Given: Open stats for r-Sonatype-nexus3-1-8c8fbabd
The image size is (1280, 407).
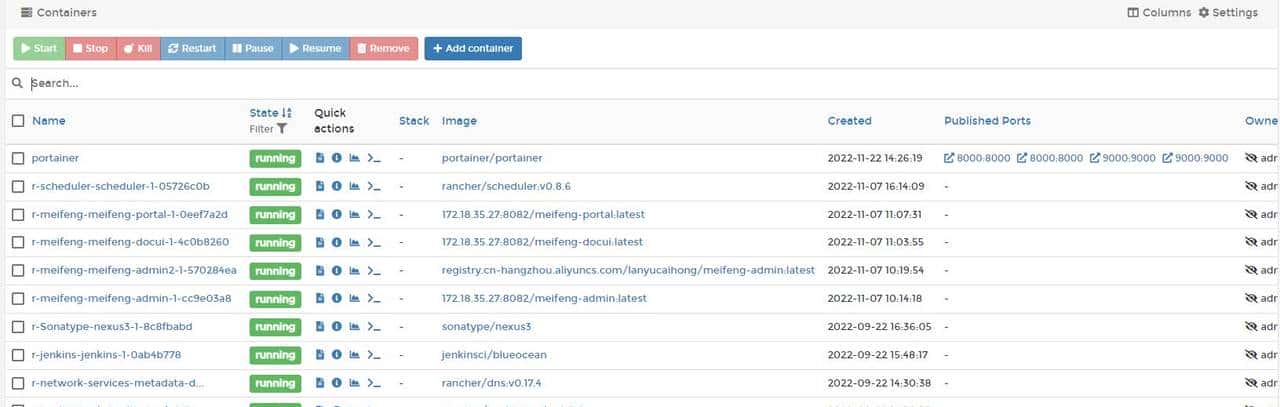Looking at the screenshot, I should tap(354, 326).
